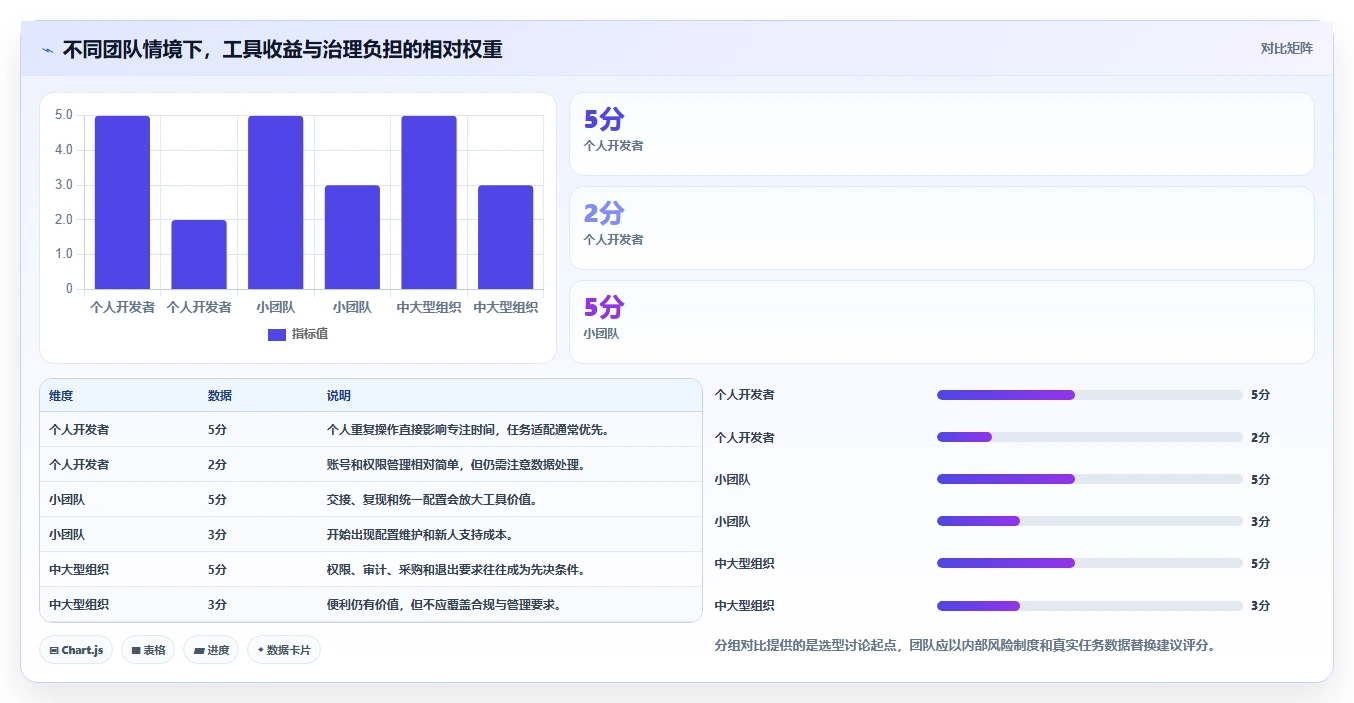Image resolution: width=1354 pixels, height=703 pixels.
Task: Click the 小团队 progress bar showing 5分
Action: click(1089, 479)
